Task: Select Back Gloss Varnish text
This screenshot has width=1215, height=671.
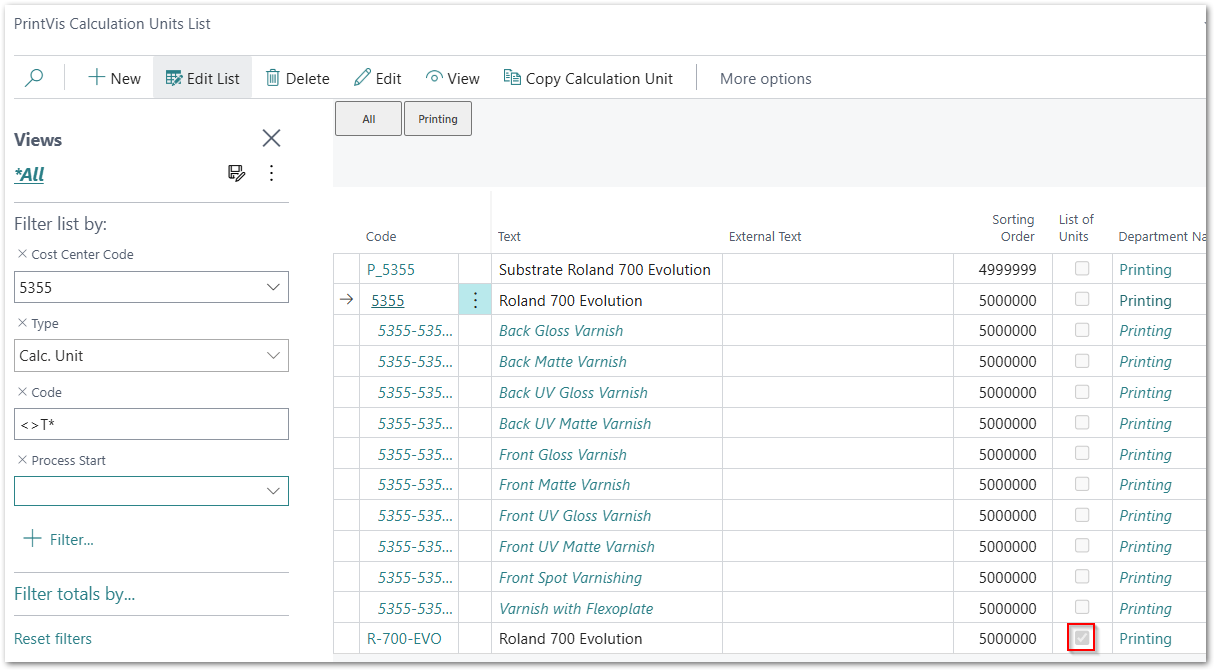Action: 561,331
